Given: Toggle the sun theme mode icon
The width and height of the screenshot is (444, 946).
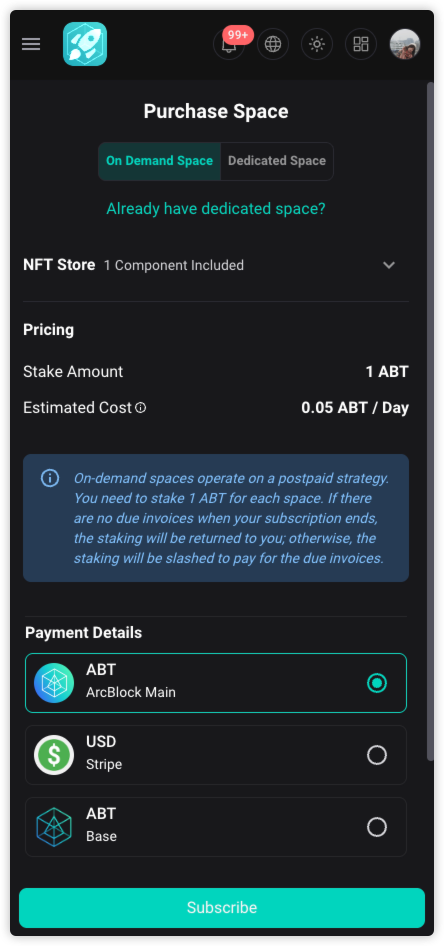Looking at the screenshot, I should [317, 44].
